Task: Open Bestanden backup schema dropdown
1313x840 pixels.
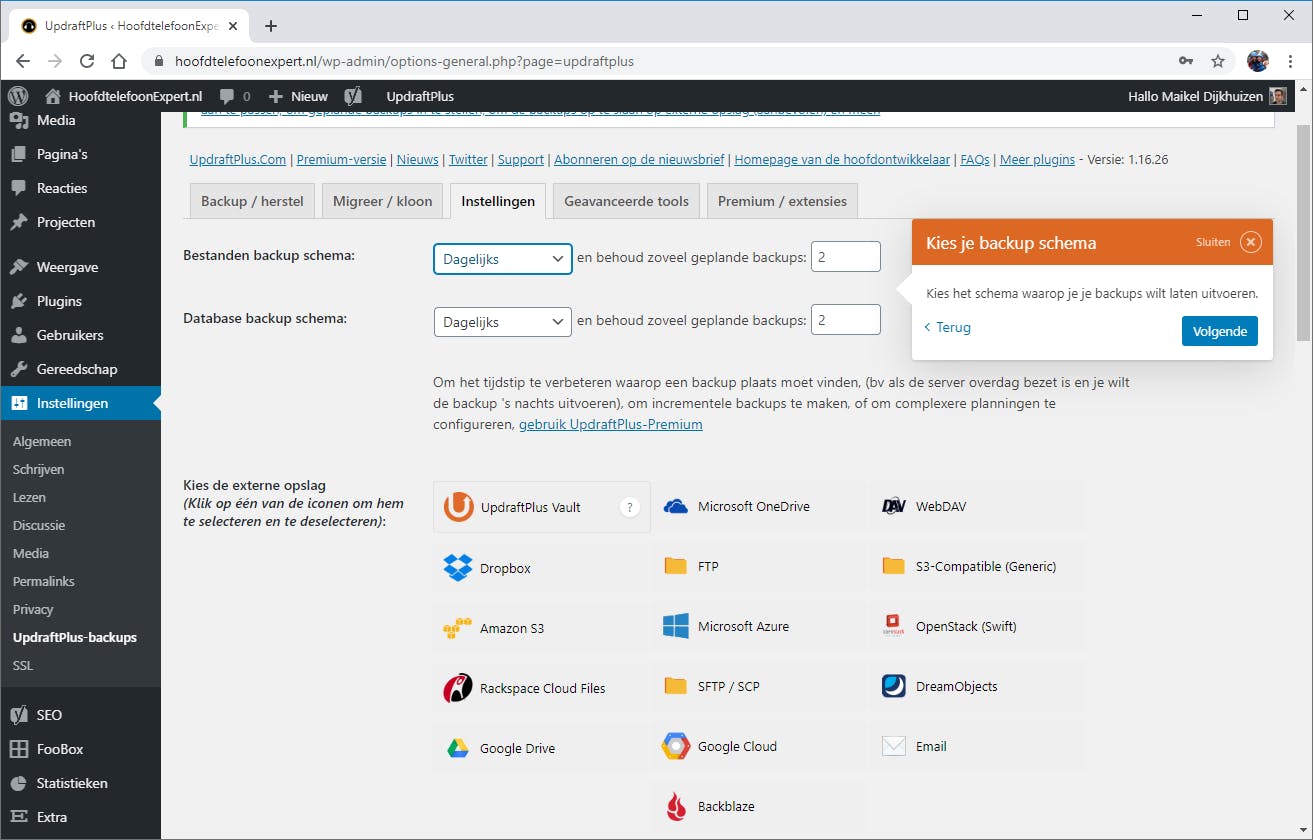Action: (x=502, y=259)
